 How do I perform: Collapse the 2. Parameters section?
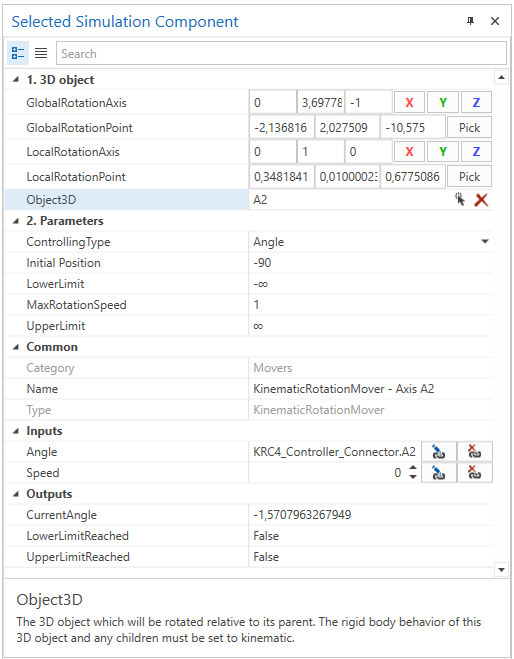pyautogui.click(x=16, y=221)
